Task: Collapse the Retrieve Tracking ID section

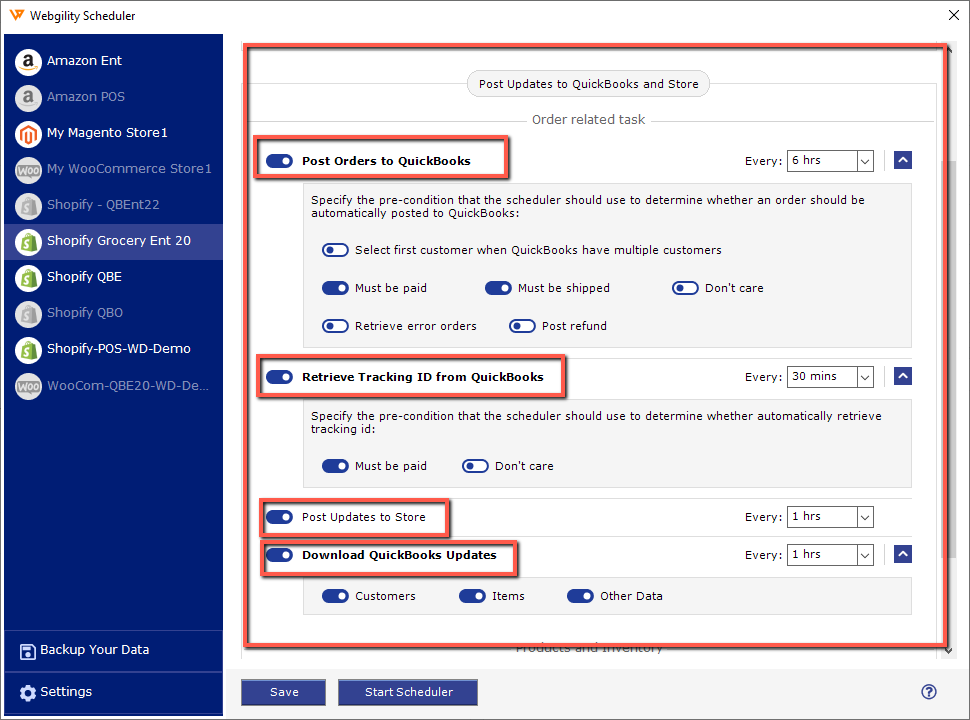Action: click(903, 375)
